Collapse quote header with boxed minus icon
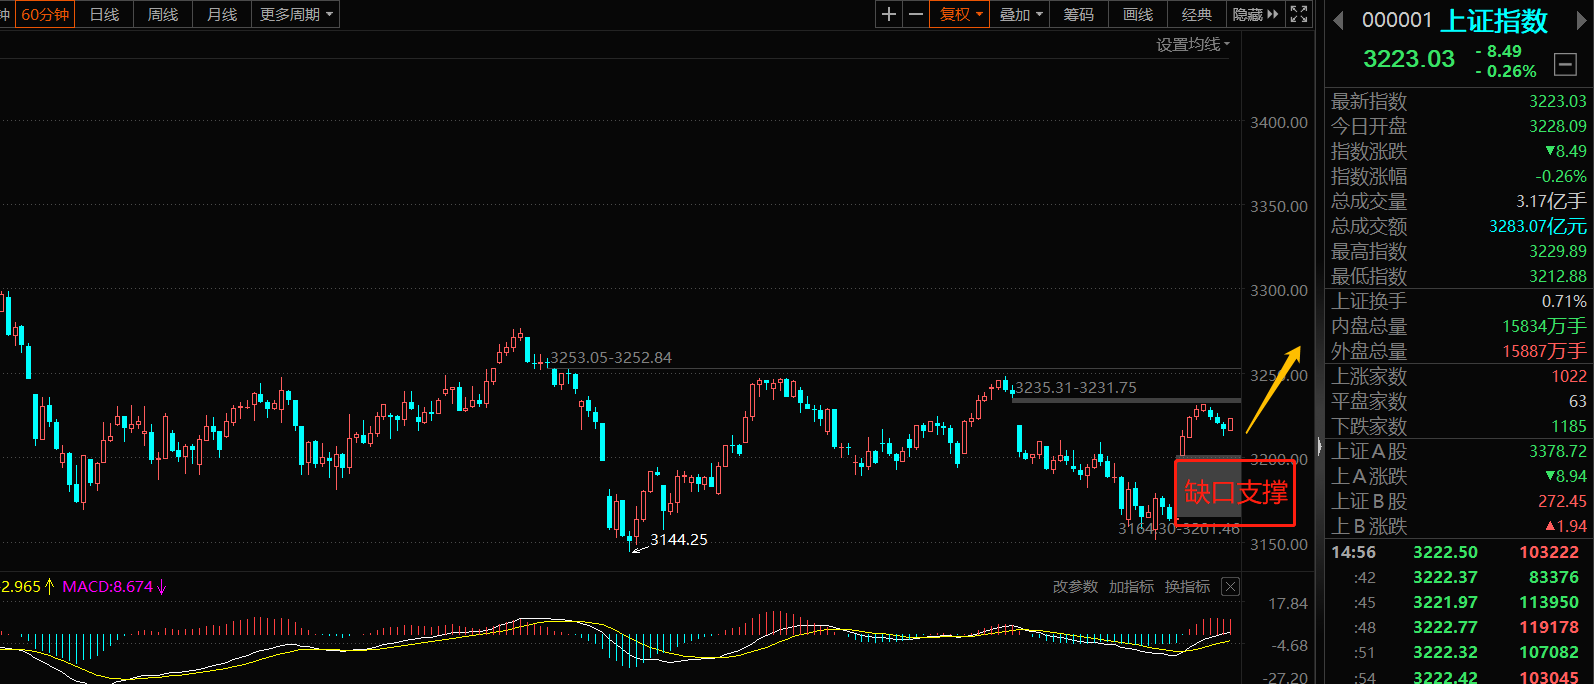Image resolution: width=1594 pixels, height=684 pixels. click(x=1566, y=65)
